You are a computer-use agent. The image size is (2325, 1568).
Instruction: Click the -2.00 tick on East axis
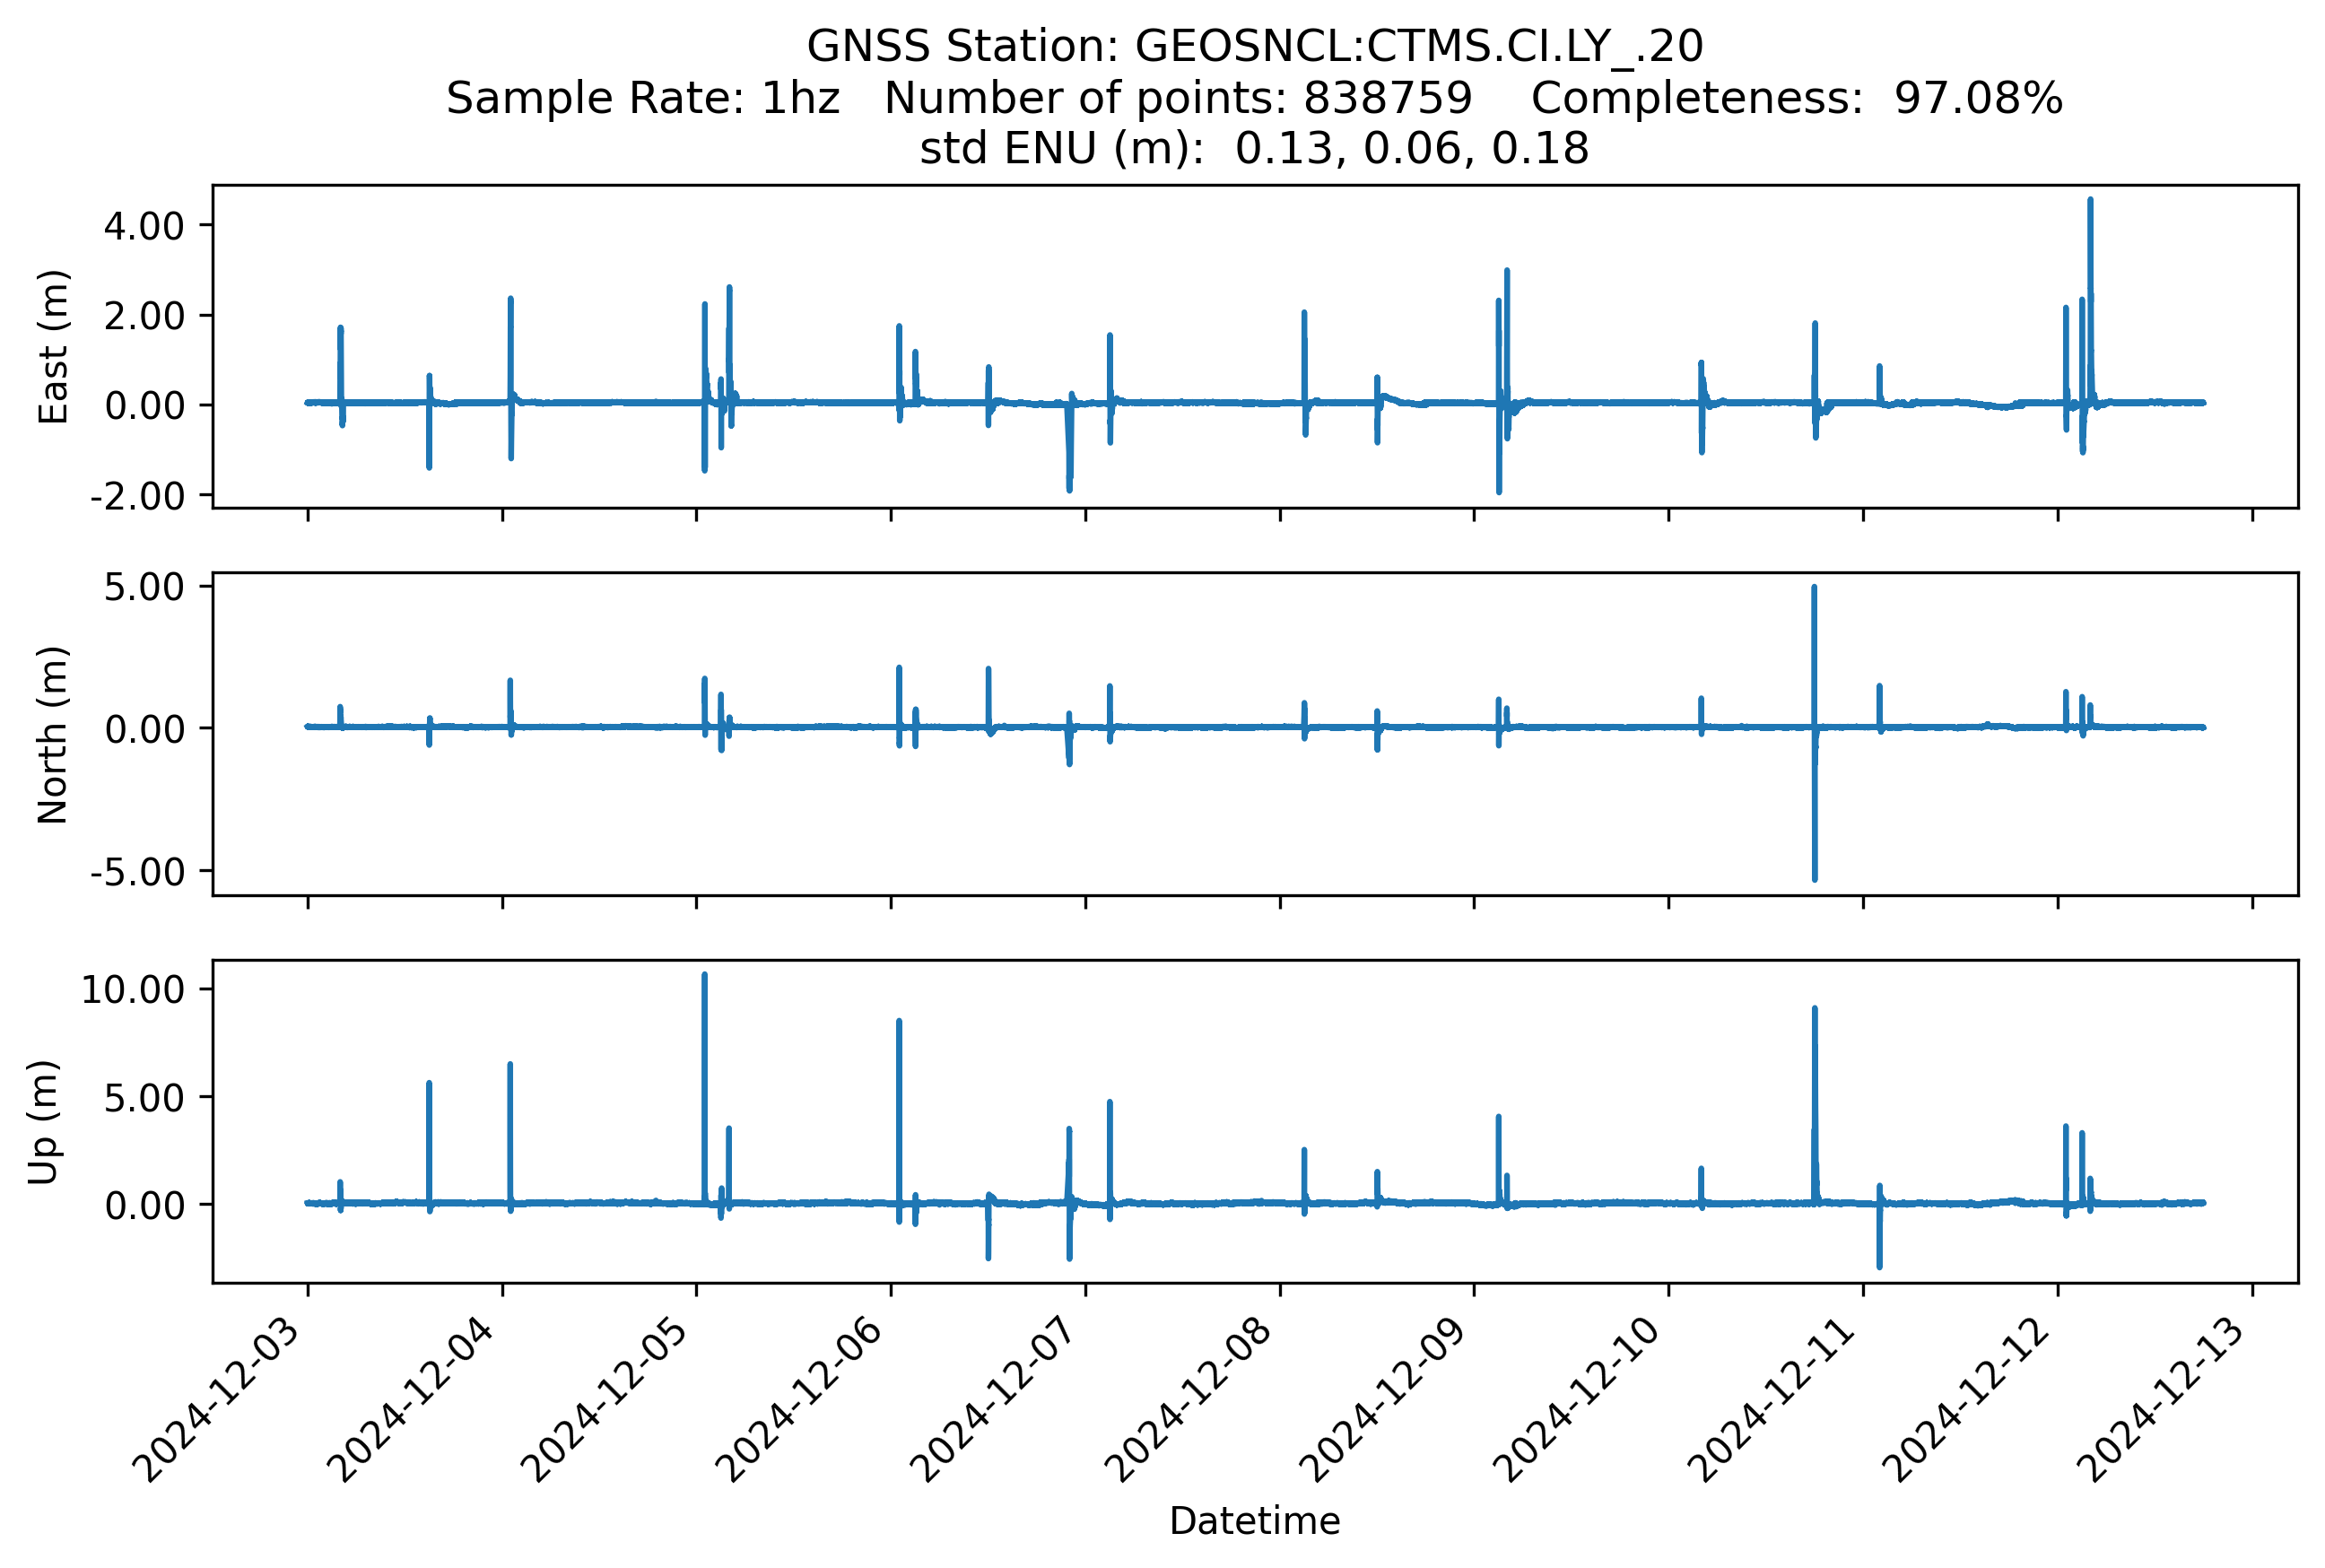tap(138, 496)
